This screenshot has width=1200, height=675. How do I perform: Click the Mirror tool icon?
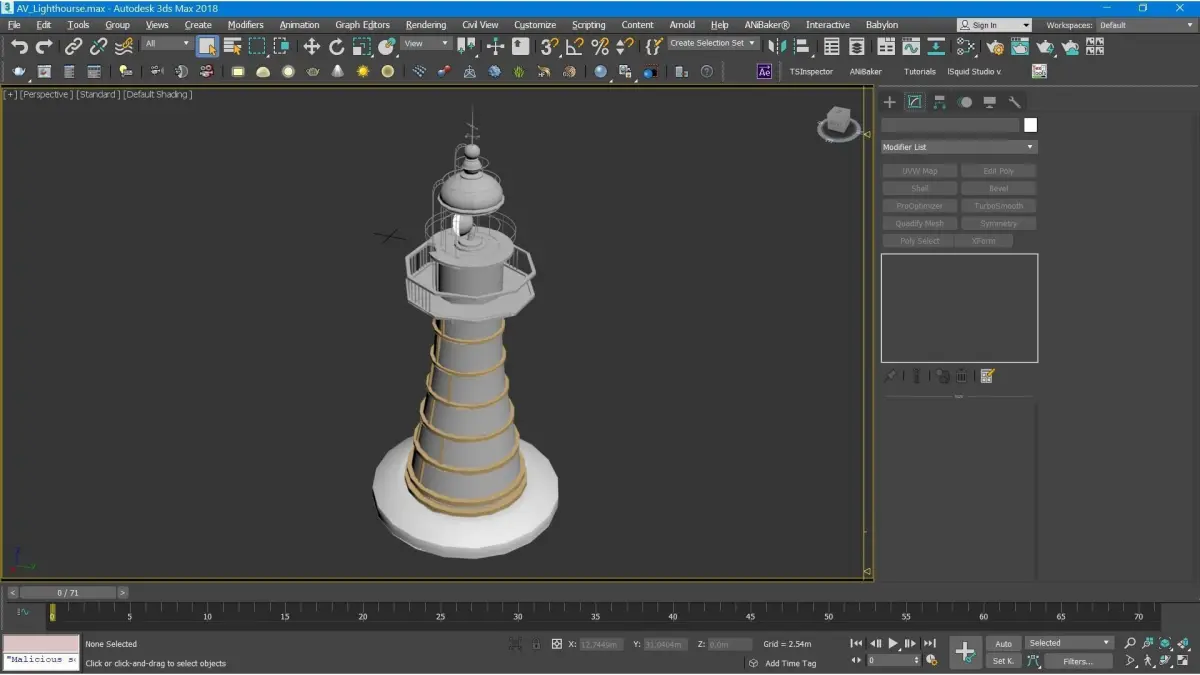(x=776, y=46)
